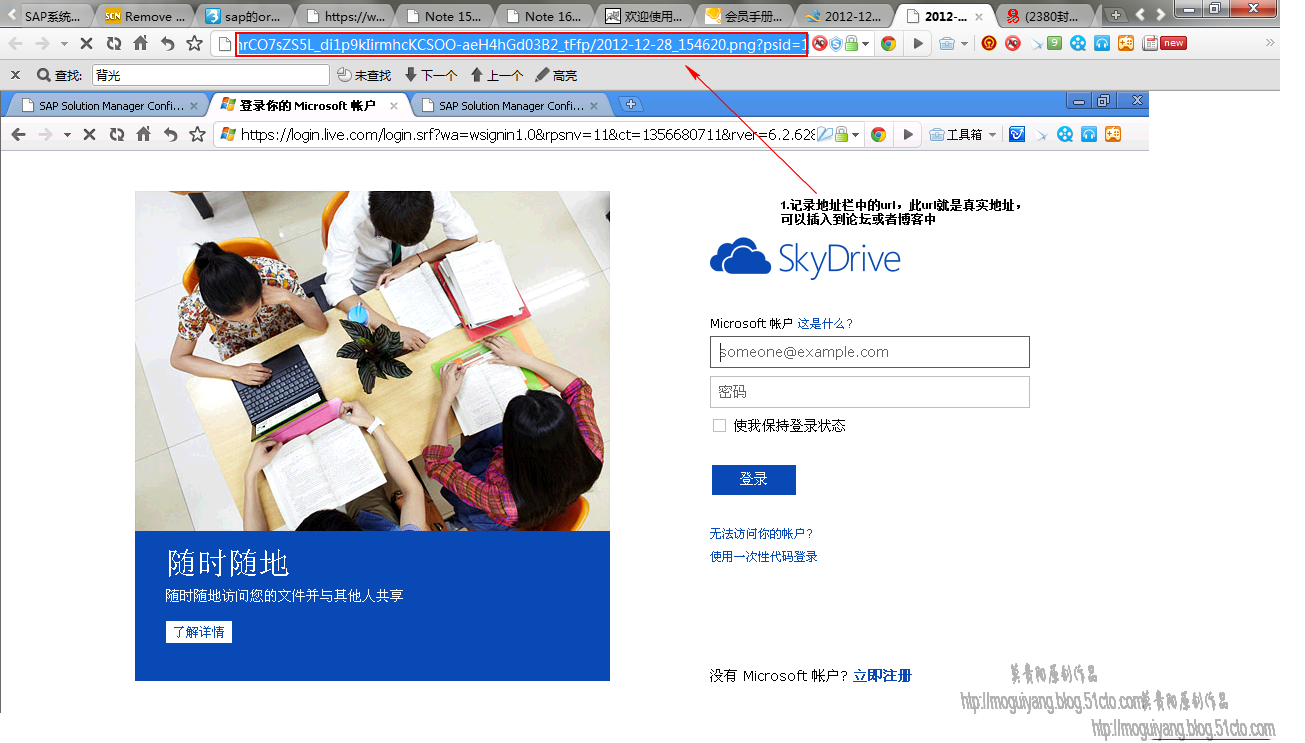Select the 登录你的 Microsoft 帐户 tab

point(308,105)
